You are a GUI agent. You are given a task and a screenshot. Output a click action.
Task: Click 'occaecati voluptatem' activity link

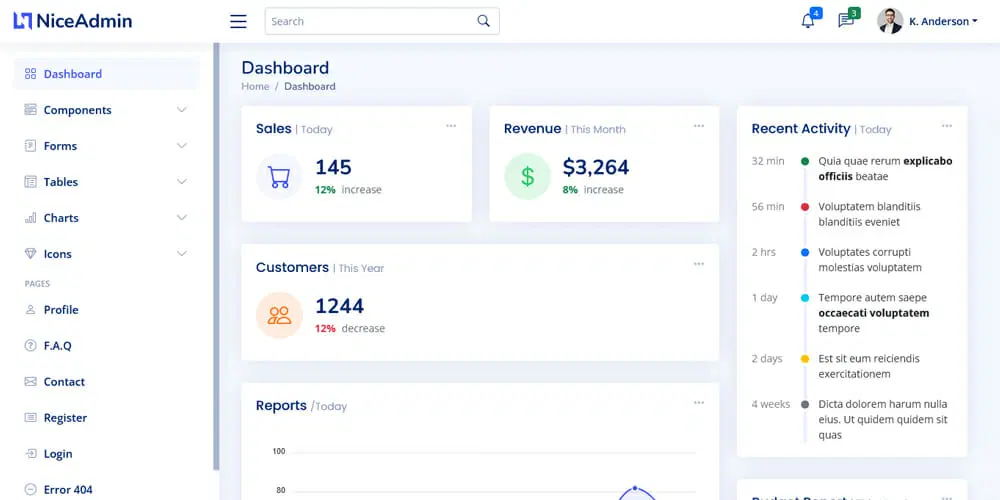tap(874, 313)
